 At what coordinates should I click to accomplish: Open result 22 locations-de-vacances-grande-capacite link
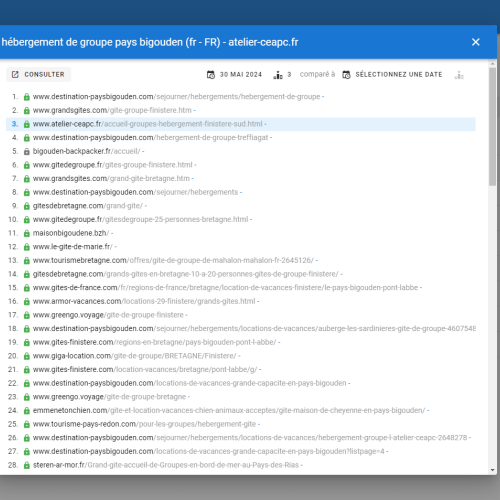189,383
